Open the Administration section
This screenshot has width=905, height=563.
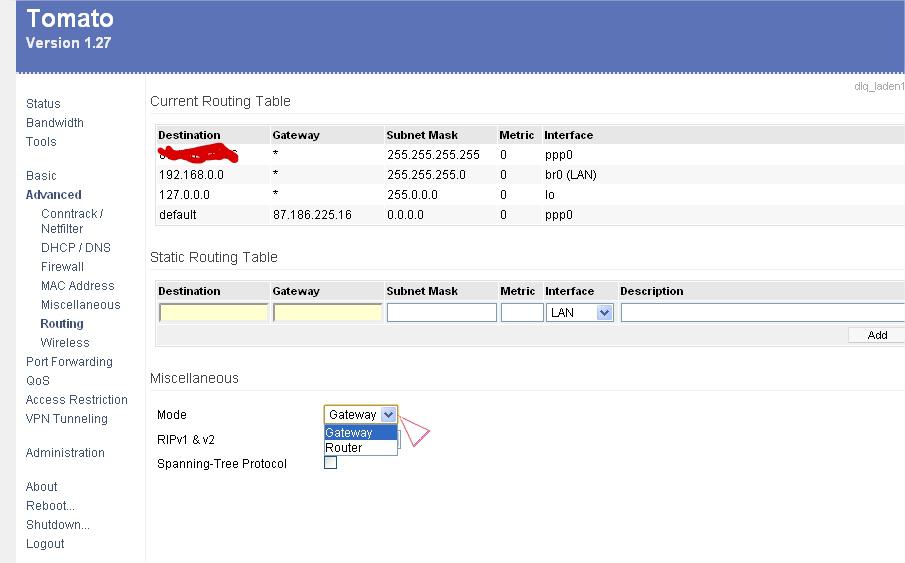click(x=65, y=453)
